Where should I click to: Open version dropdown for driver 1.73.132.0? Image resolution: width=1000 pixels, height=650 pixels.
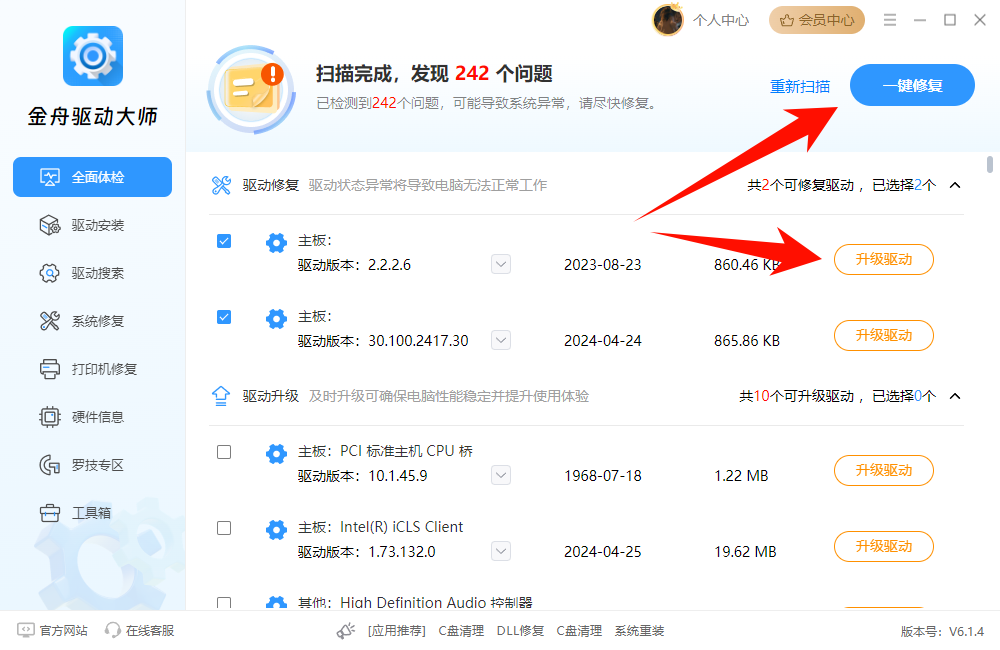click(501, 551)
